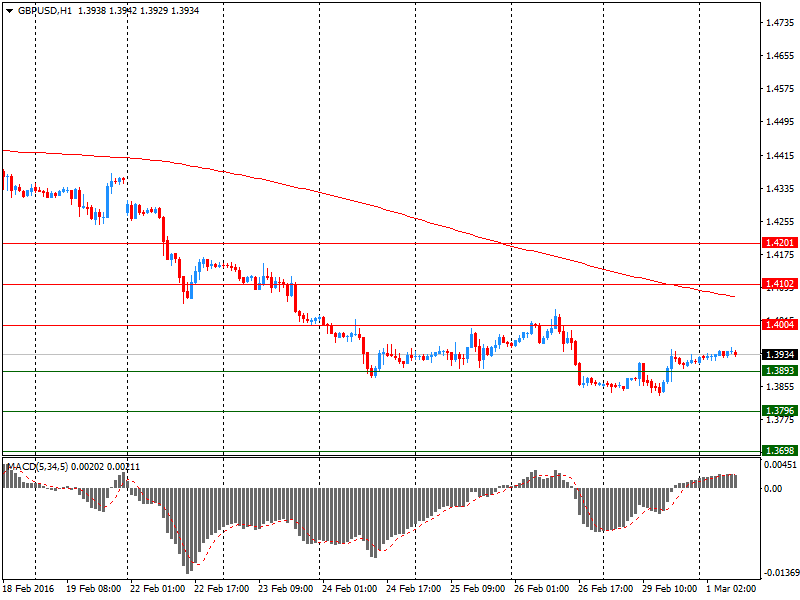Click the 24 Feb 17:00 time label
The height and width of the screenshot is (600, 800).
coord(414,588)
